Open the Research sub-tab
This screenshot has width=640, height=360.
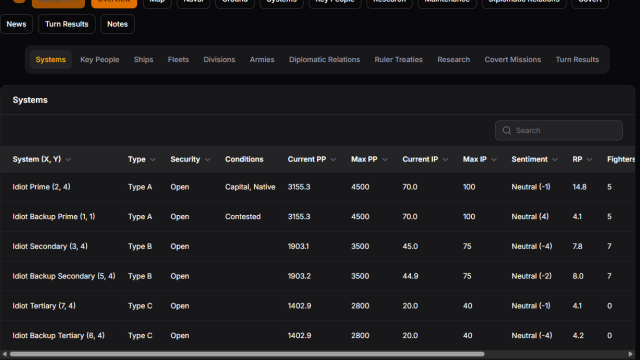(x=453, y=60)
